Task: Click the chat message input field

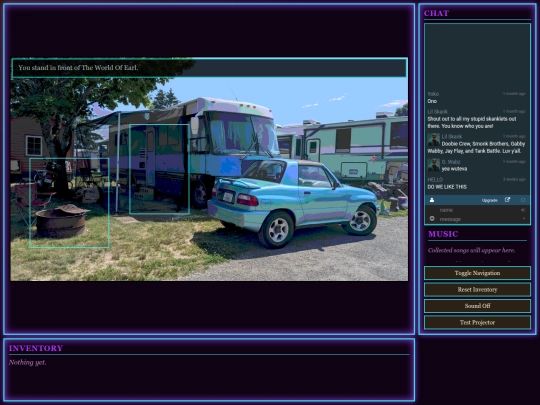Action: [479, 219]
